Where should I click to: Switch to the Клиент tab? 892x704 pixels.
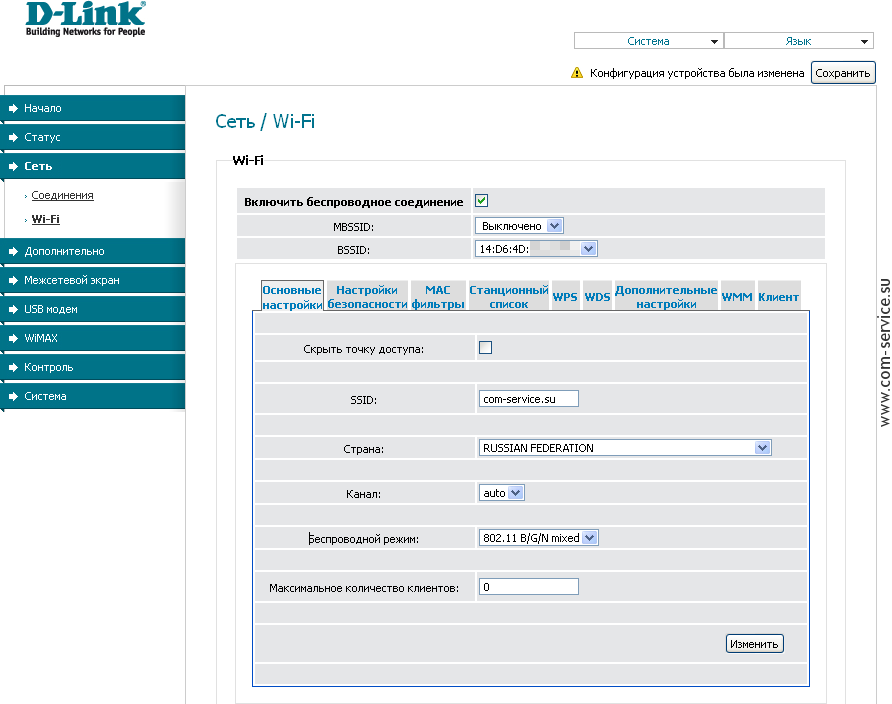(x=778, y=297)
